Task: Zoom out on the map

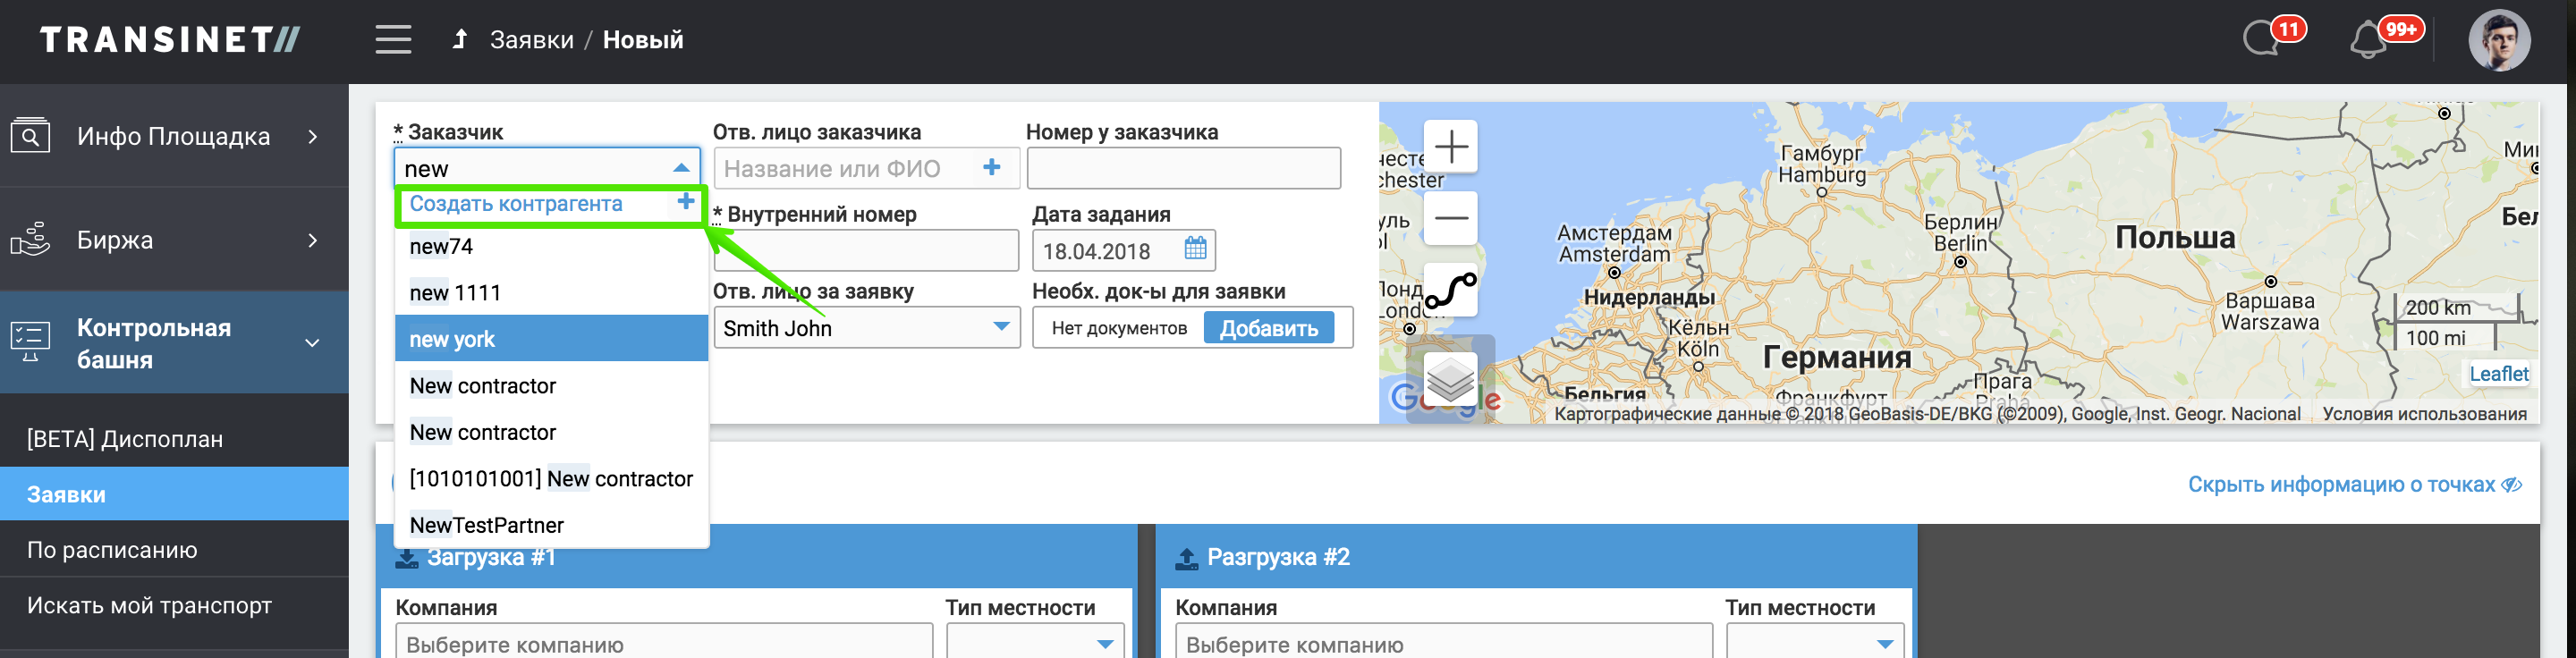Action: click(x=1450, y=218)
